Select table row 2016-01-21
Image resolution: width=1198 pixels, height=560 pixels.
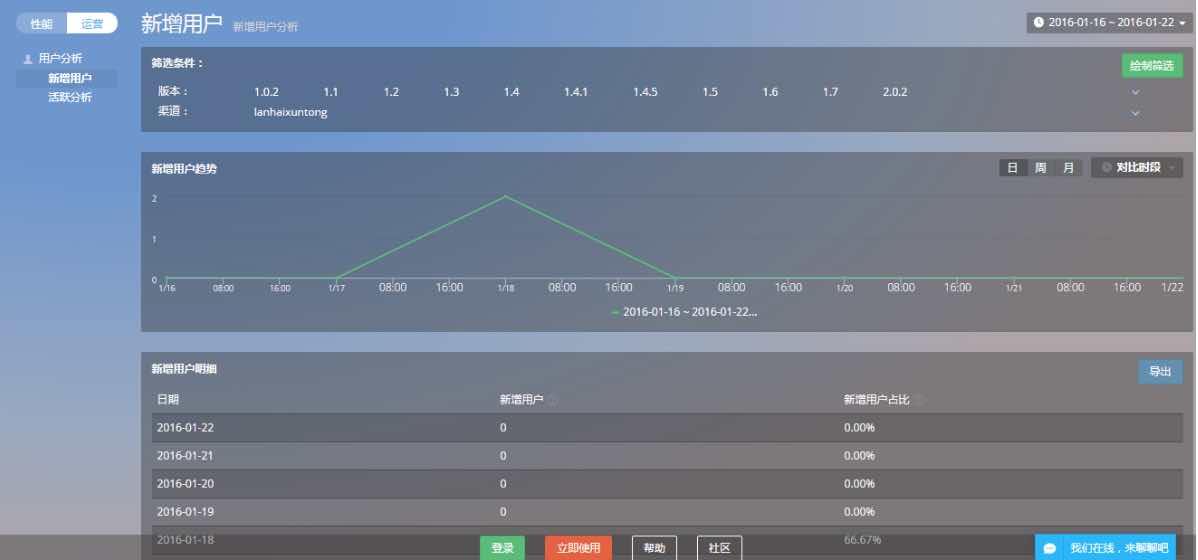click(x=666, y=456)
